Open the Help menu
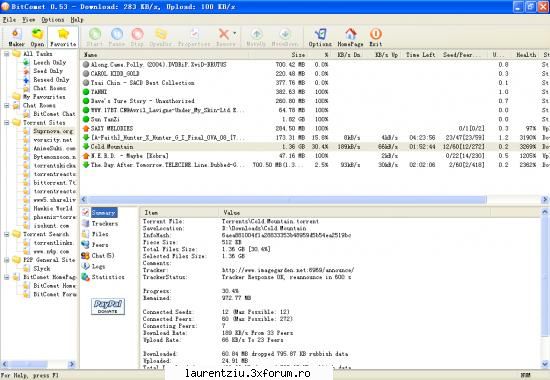The width and height of the screenshot is (550, 380). point(76,20)
